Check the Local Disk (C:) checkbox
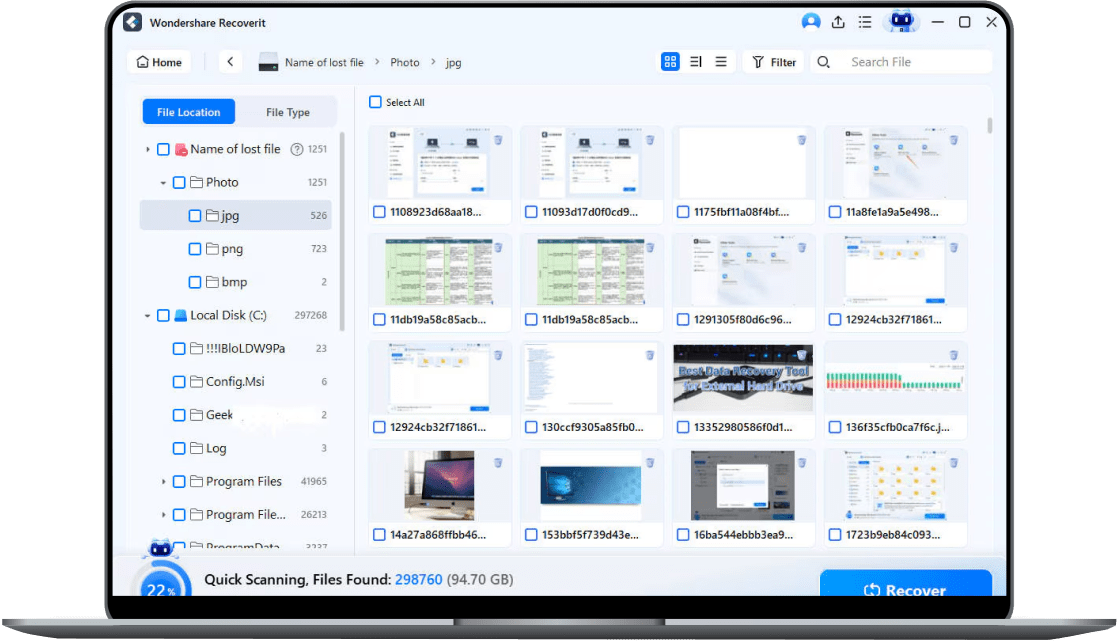The image size is (1117, 642). 163,315
